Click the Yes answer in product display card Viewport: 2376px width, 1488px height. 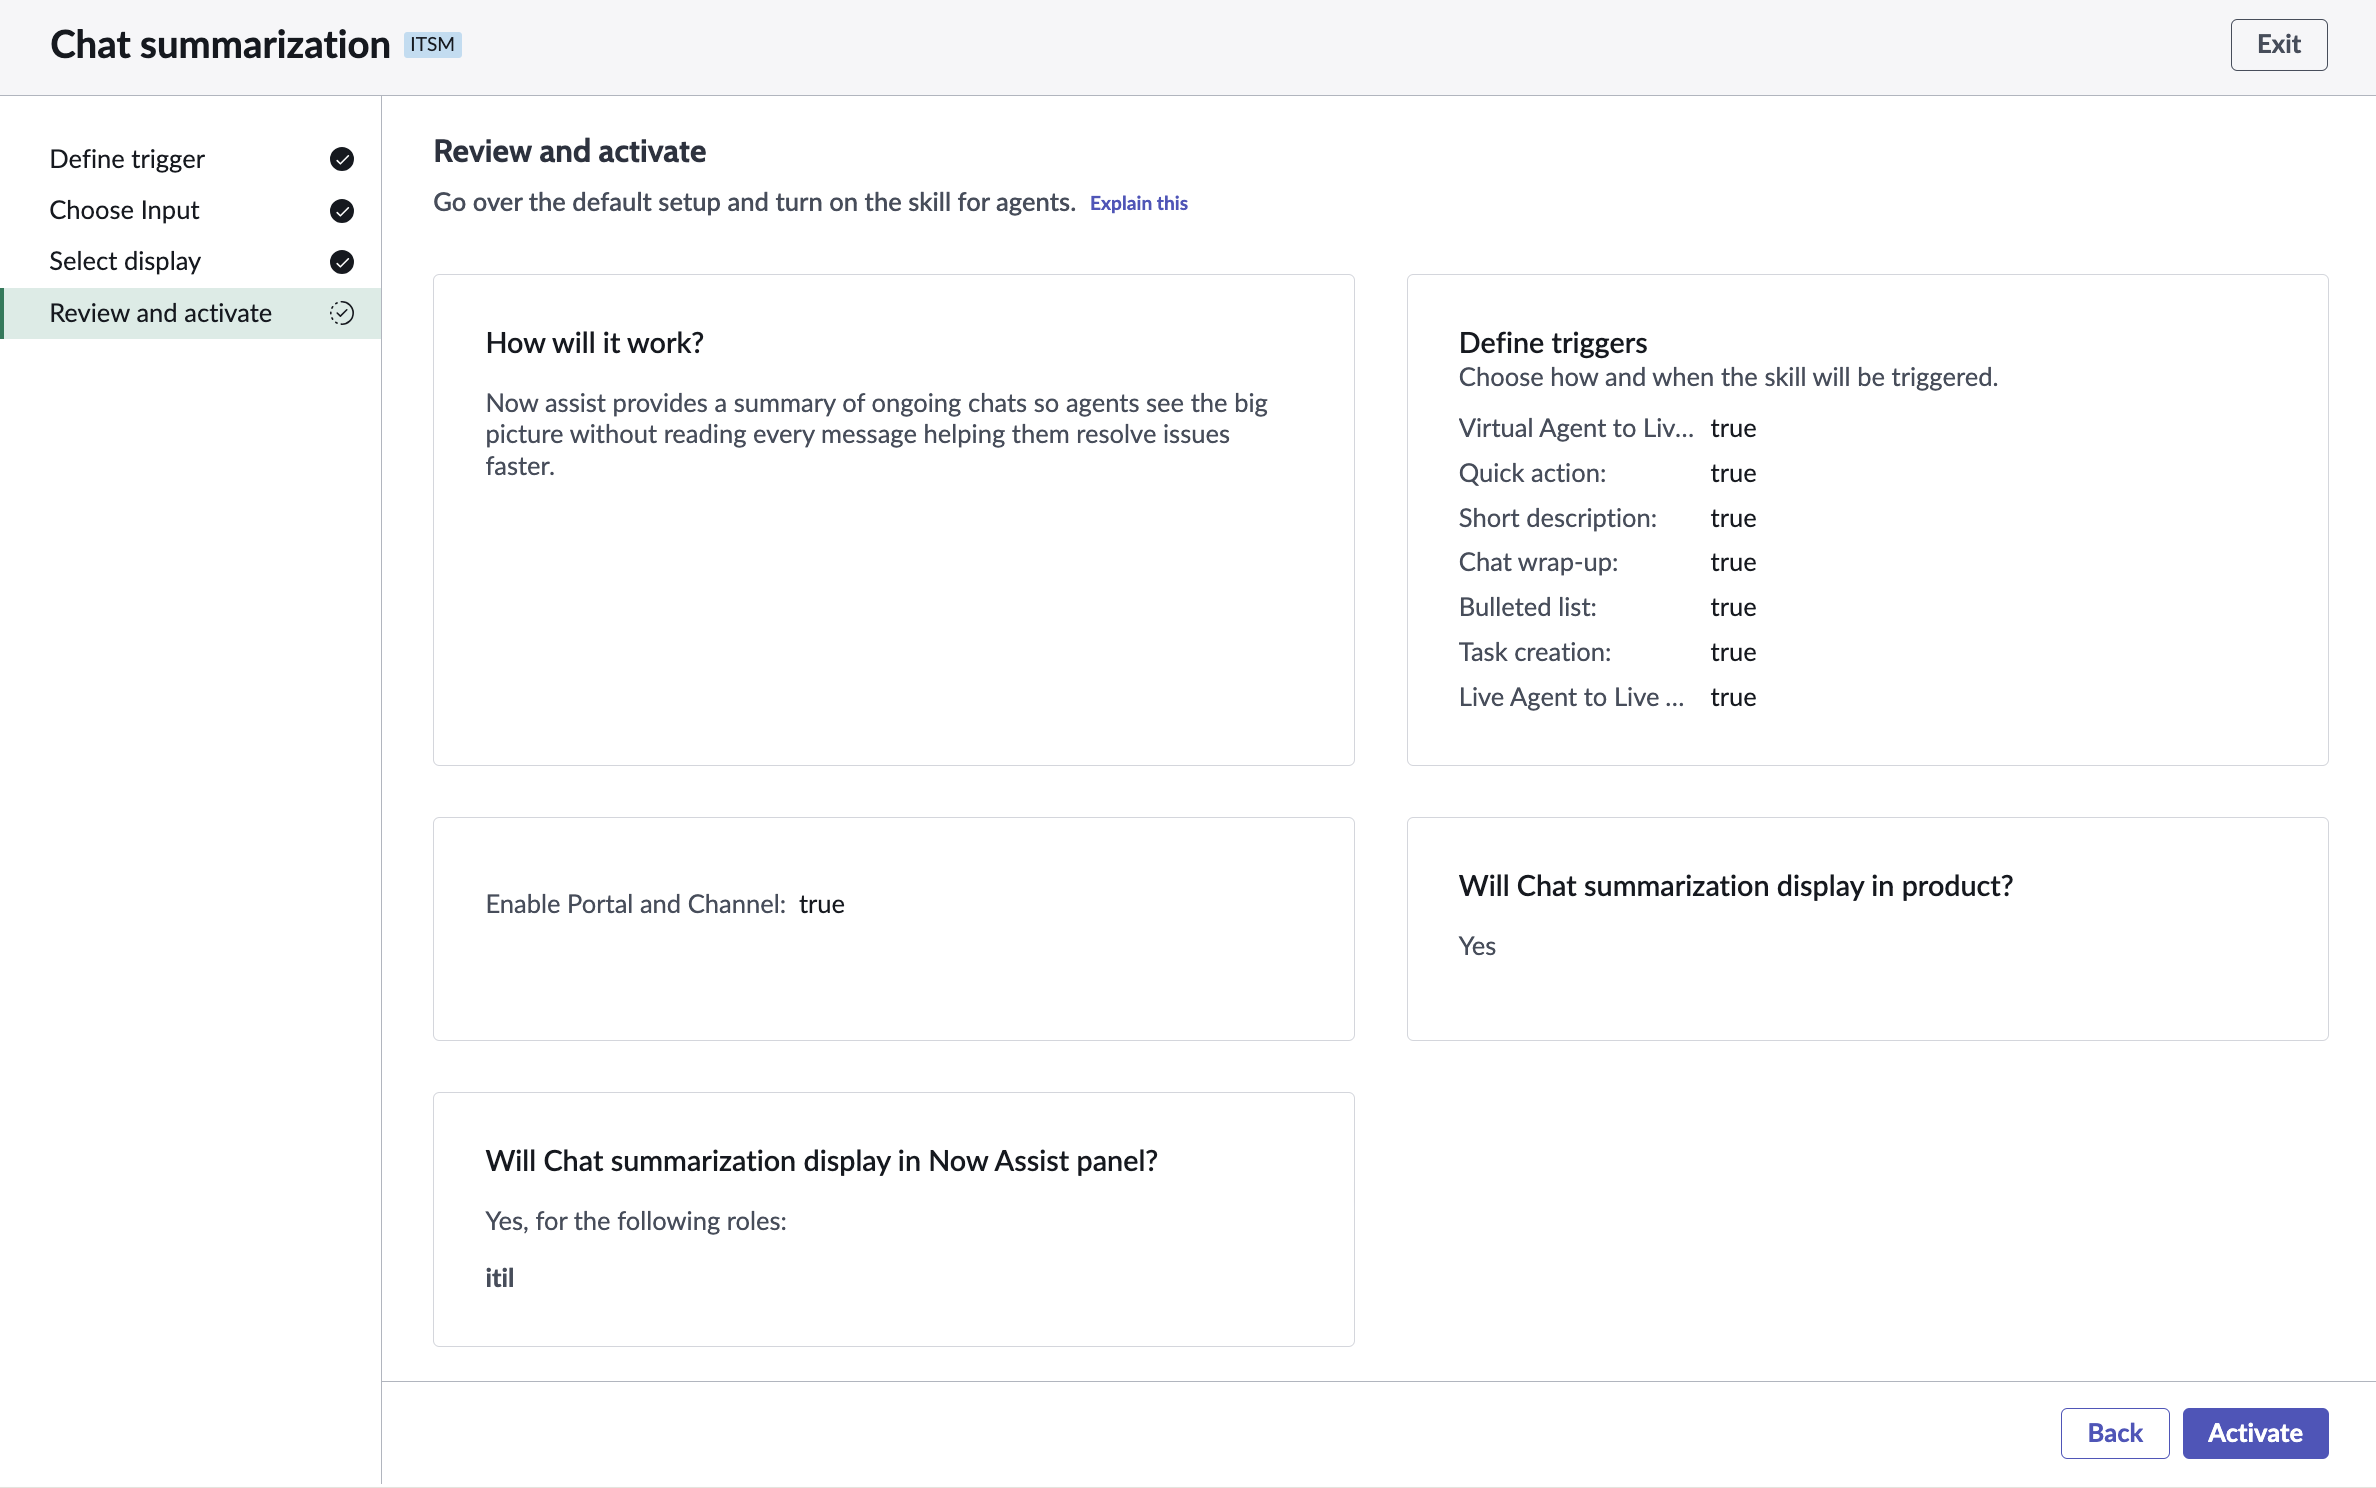pyautogui.click(x=1477, y=946)
